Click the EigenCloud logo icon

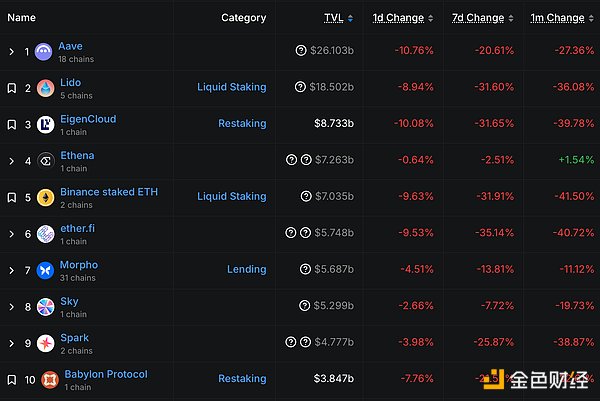pyautogui.click(x=44, y=125)
